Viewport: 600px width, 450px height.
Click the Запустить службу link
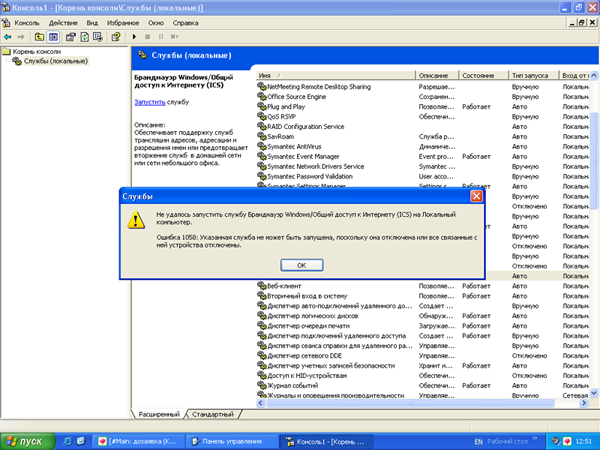point(150,102)
